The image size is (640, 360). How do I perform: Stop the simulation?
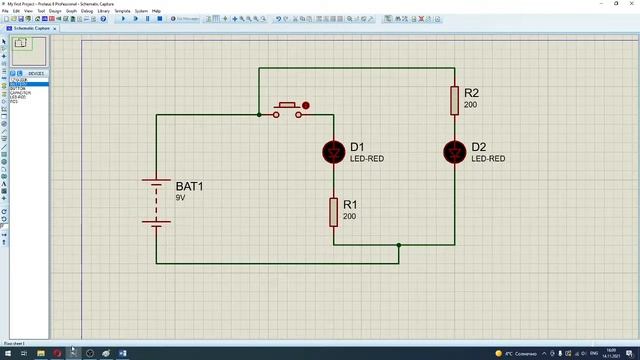[x=160, y=19]
